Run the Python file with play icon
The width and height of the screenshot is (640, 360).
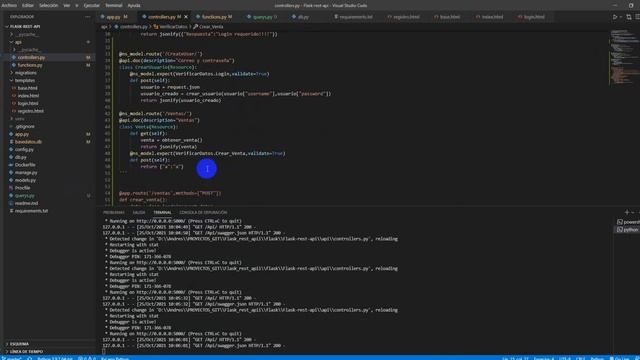point(615,17)
